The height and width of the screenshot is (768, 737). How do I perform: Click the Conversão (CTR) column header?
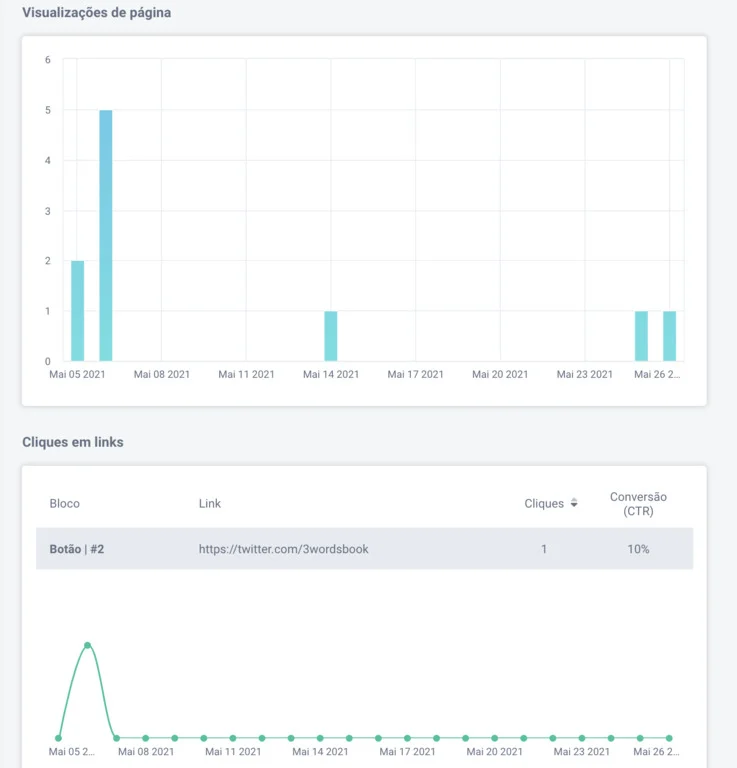[x=638, y=503]
